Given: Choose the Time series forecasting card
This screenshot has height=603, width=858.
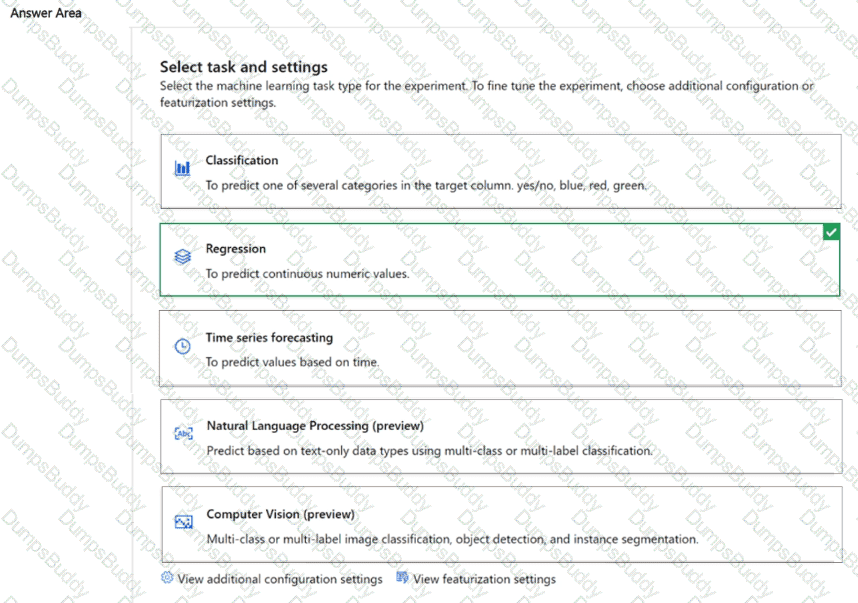Looking at the screenshot, I should (500, 348).
